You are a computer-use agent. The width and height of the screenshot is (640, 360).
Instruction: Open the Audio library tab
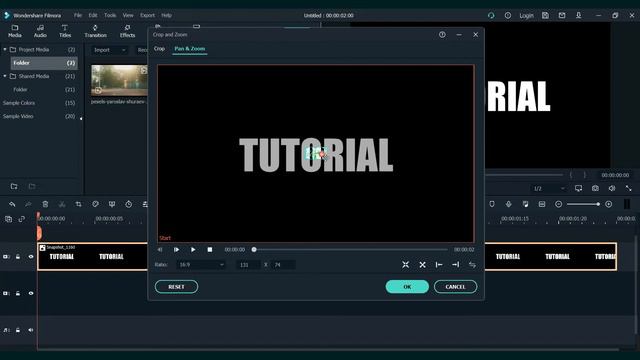[40, 31]
